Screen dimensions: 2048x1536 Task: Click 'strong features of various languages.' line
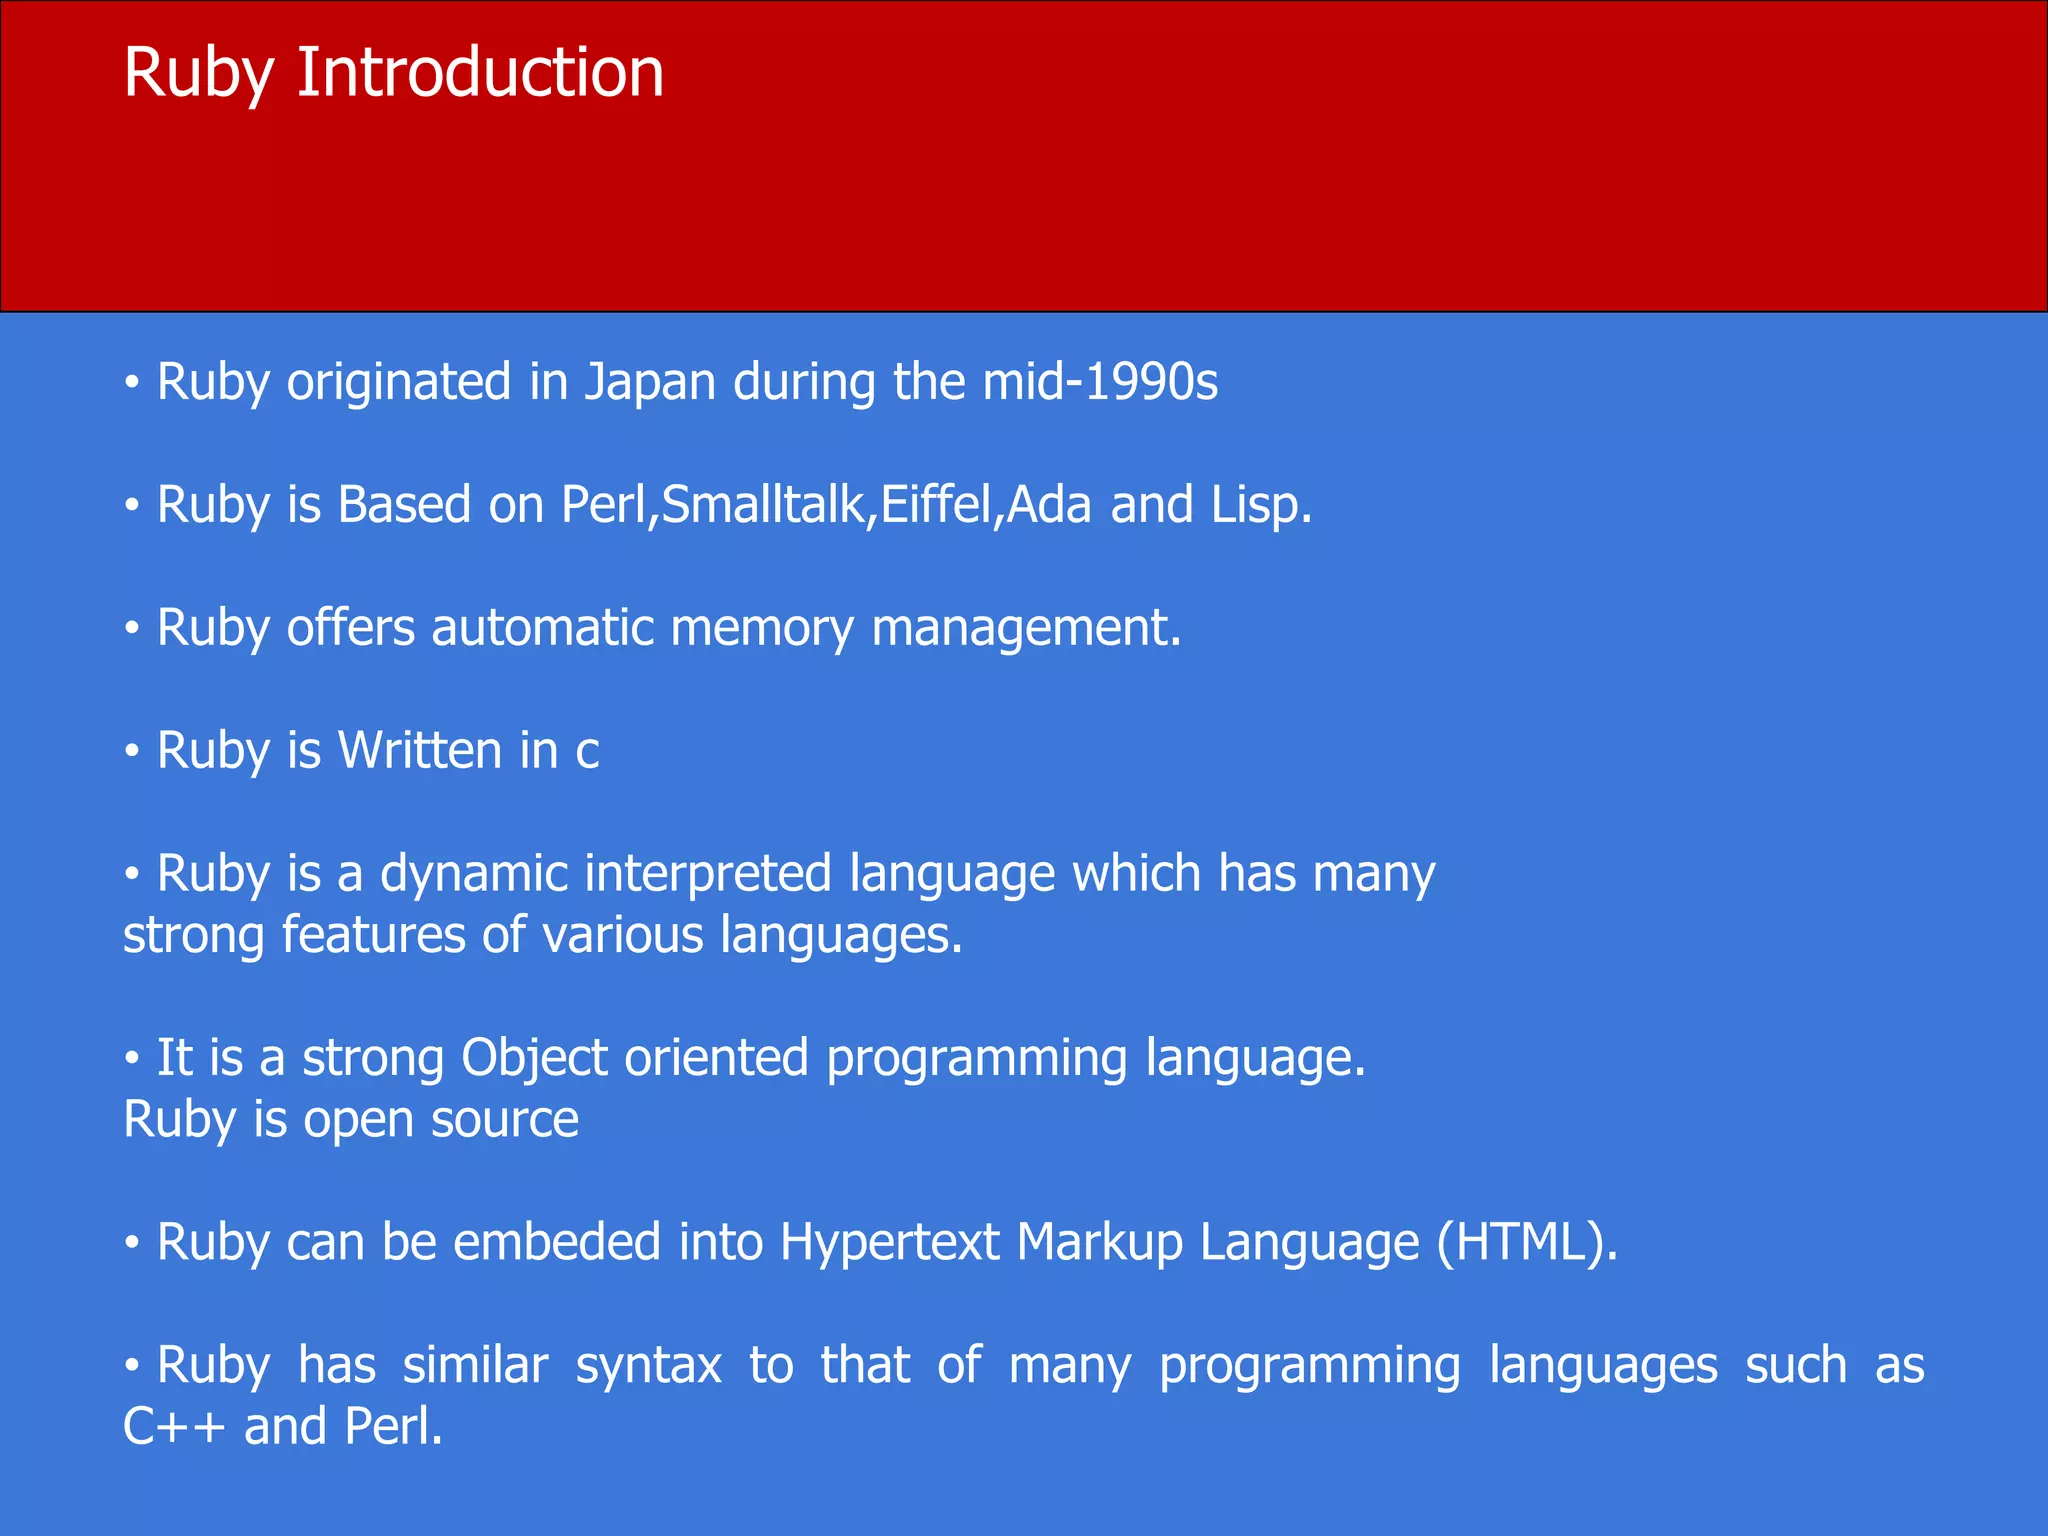click(x=543, y=936)
